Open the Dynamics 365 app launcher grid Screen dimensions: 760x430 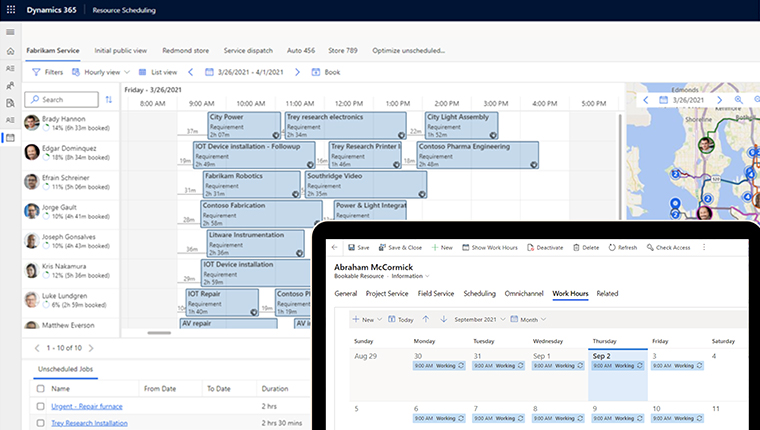tap(11, 9)
